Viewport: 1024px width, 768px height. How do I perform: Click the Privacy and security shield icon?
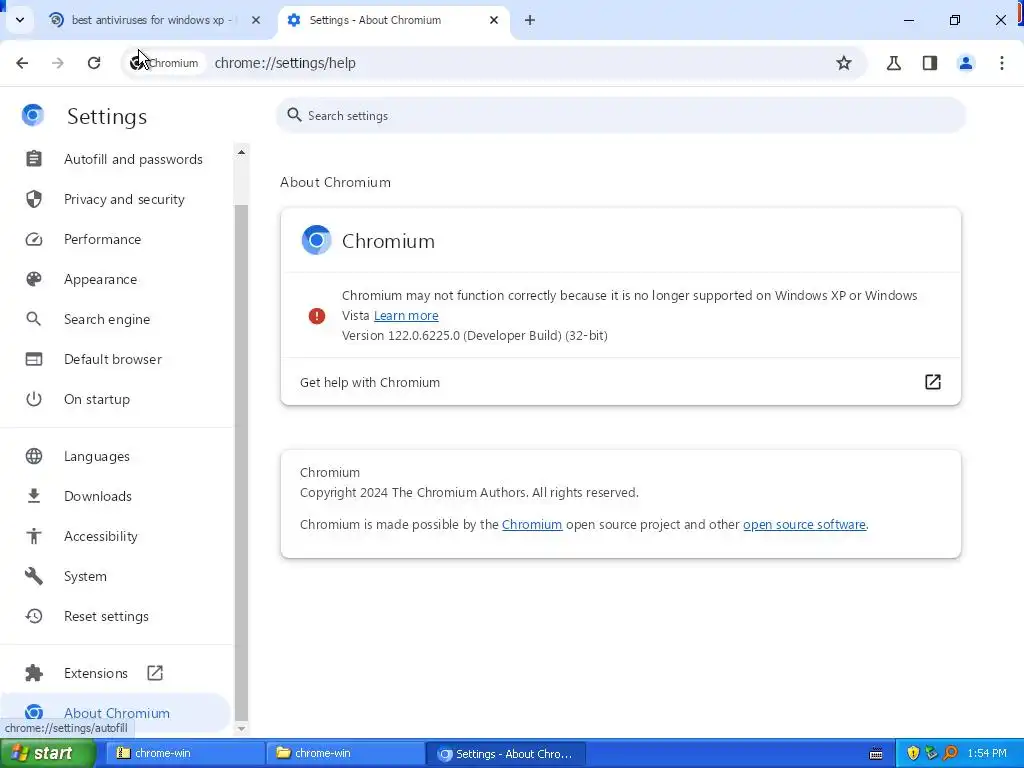coord(34,199)
